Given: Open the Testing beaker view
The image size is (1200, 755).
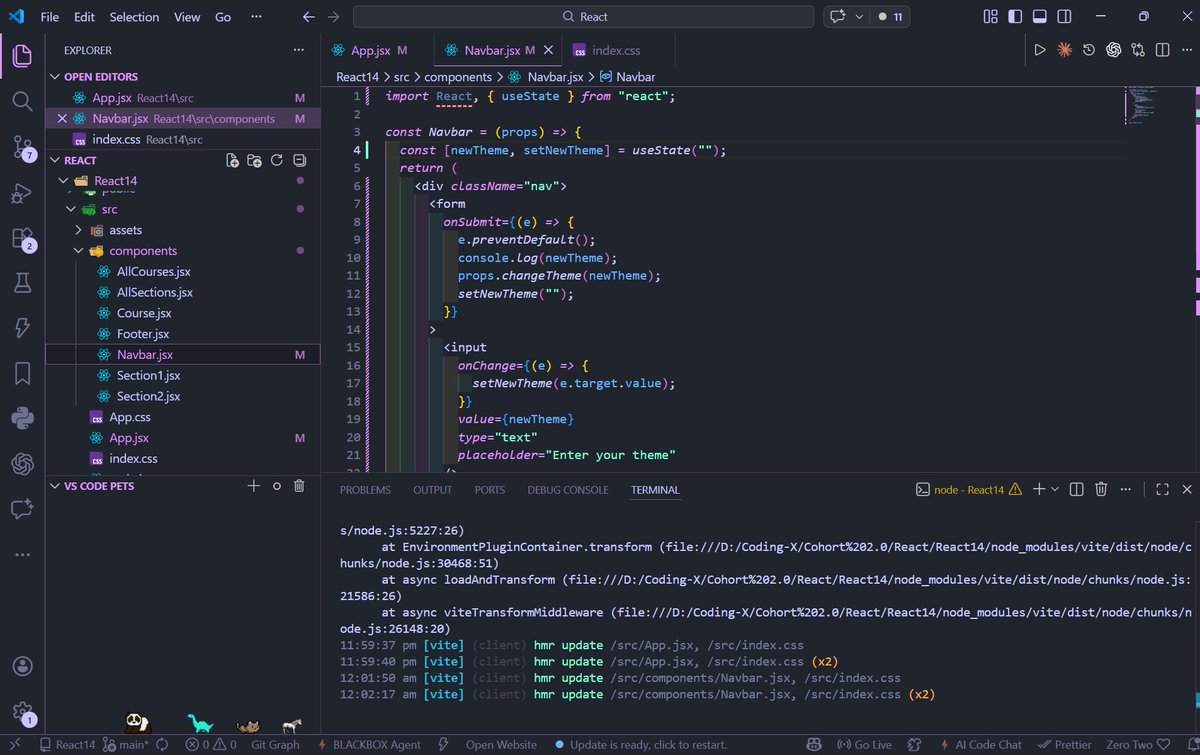Looking at the screenshot, I should 22,283.
